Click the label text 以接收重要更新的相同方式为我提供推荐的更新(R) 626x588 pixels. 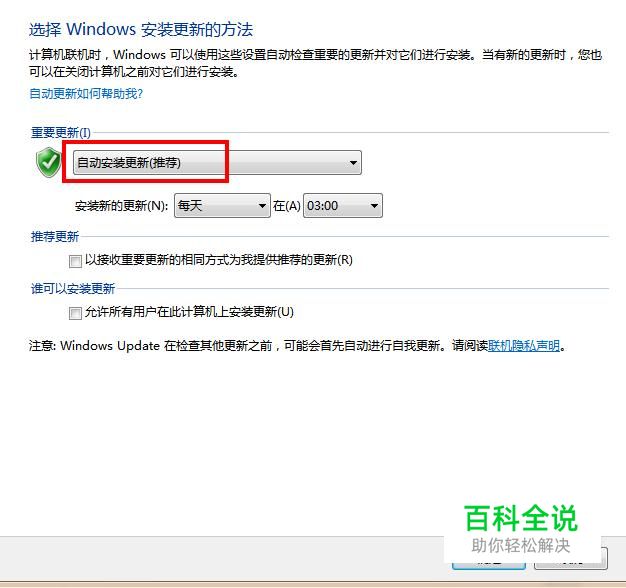click(219, 260)
